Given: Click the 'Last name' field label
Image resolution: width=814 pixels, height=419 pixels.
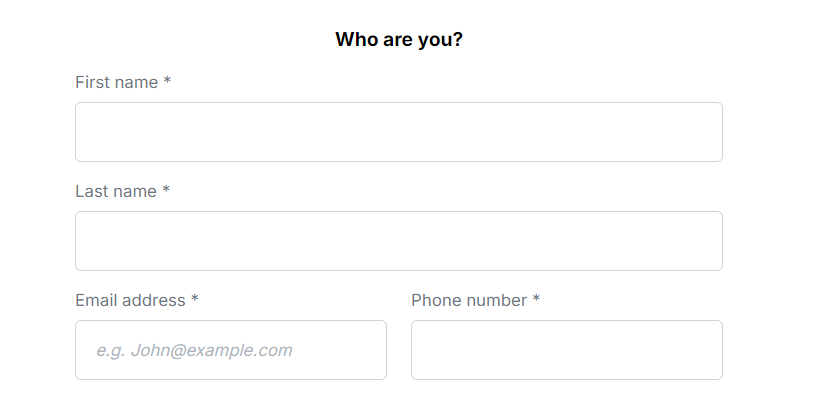Looking at the screenshot, I should coord(116,191).
